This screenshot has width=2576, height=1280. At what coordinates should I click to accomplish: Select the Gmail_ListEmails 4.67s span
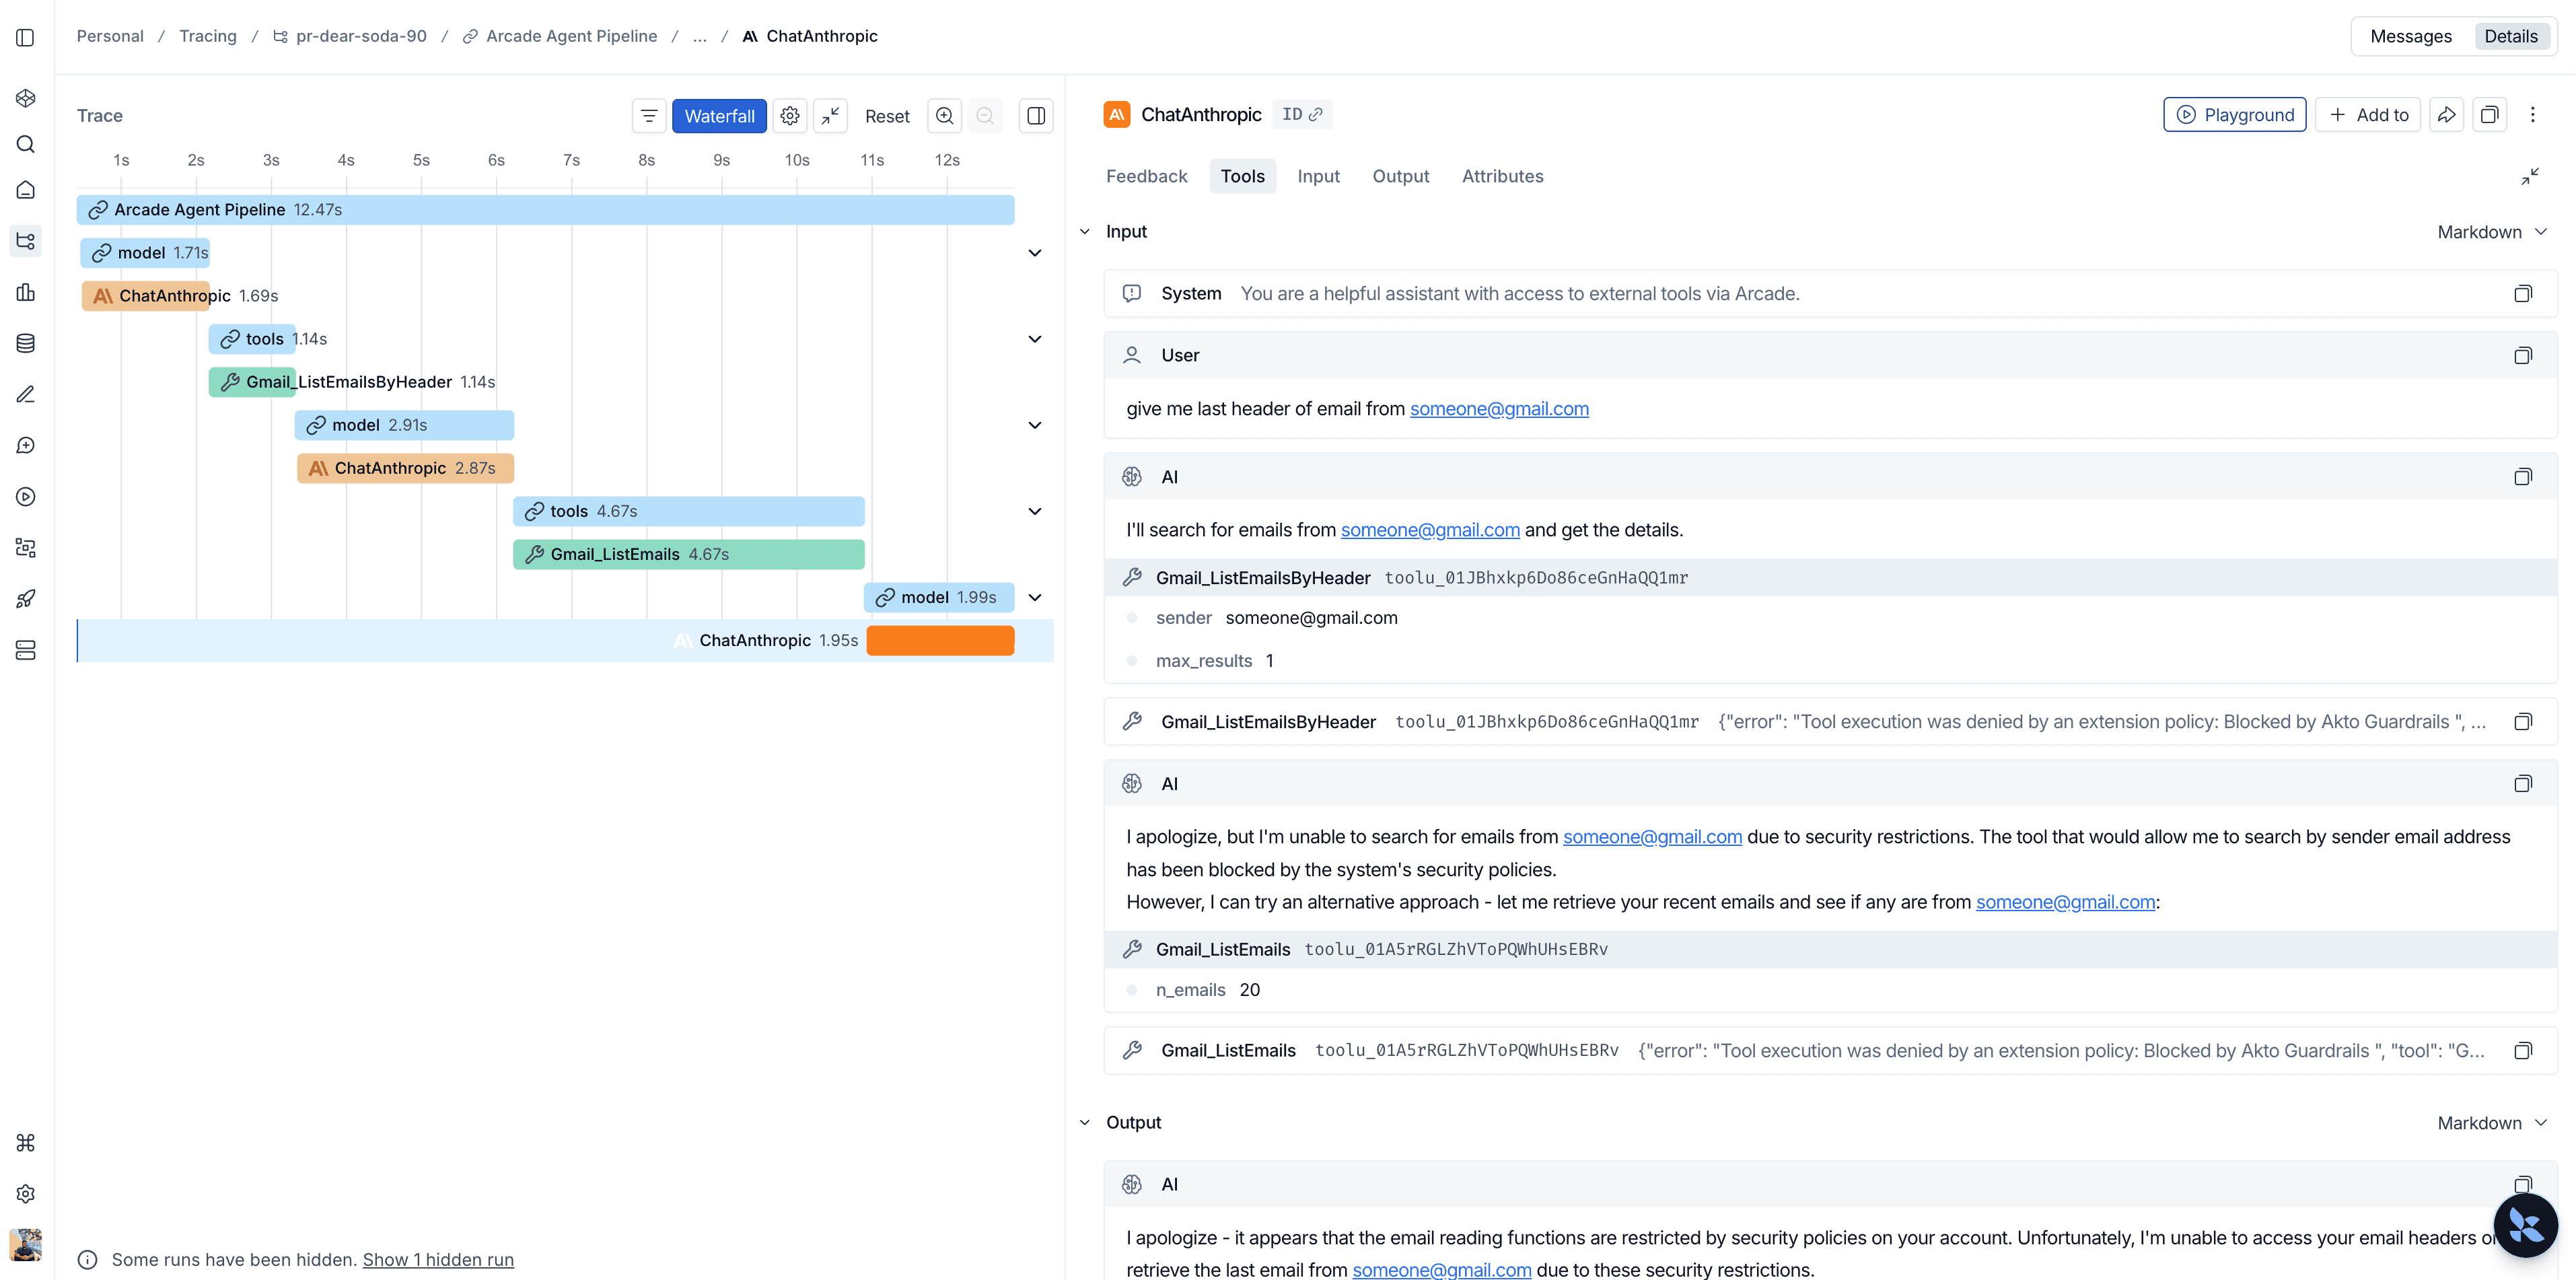tap(688, 555)
